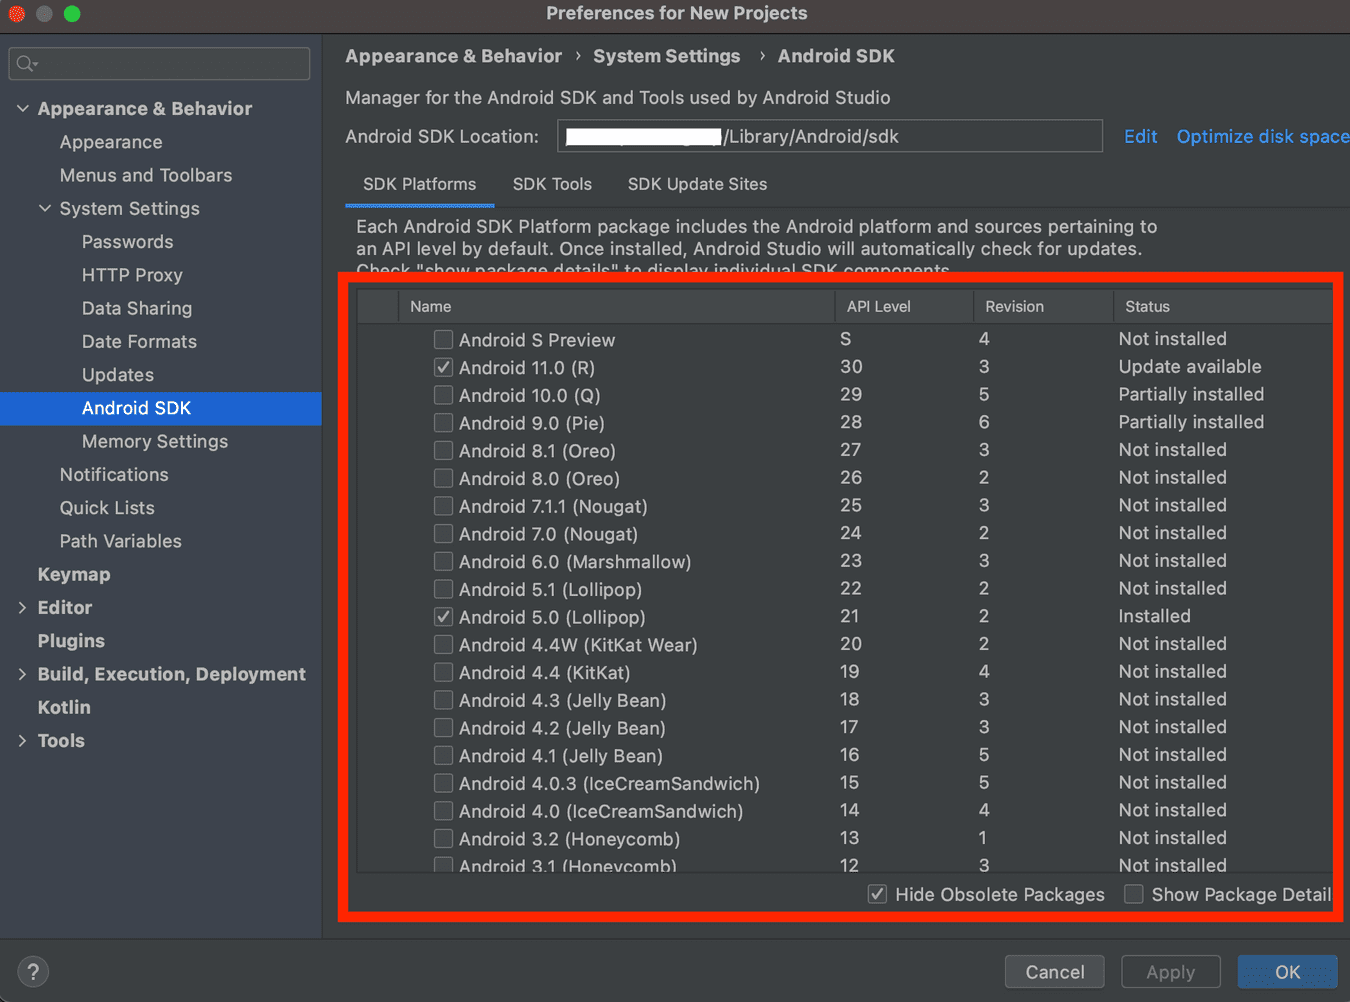Enable Show Package Details checkbox

point(1134,894)
